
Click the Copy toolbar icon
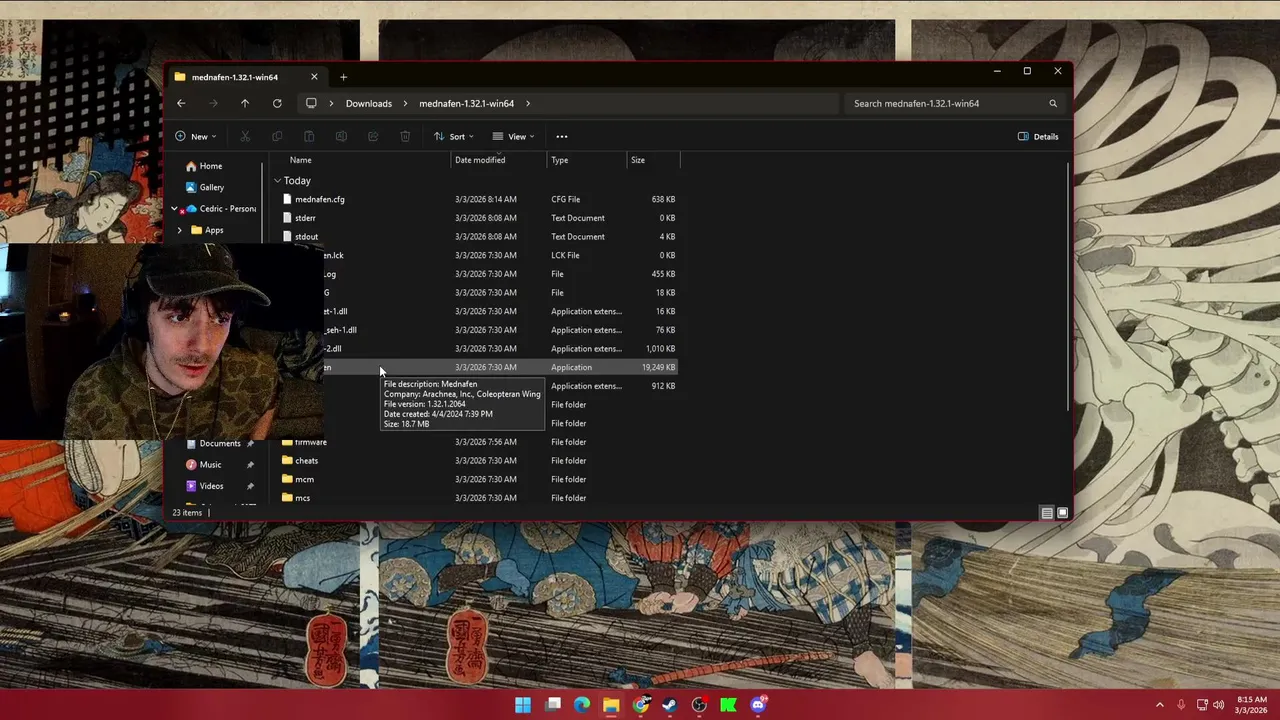(x=277, y=136)
